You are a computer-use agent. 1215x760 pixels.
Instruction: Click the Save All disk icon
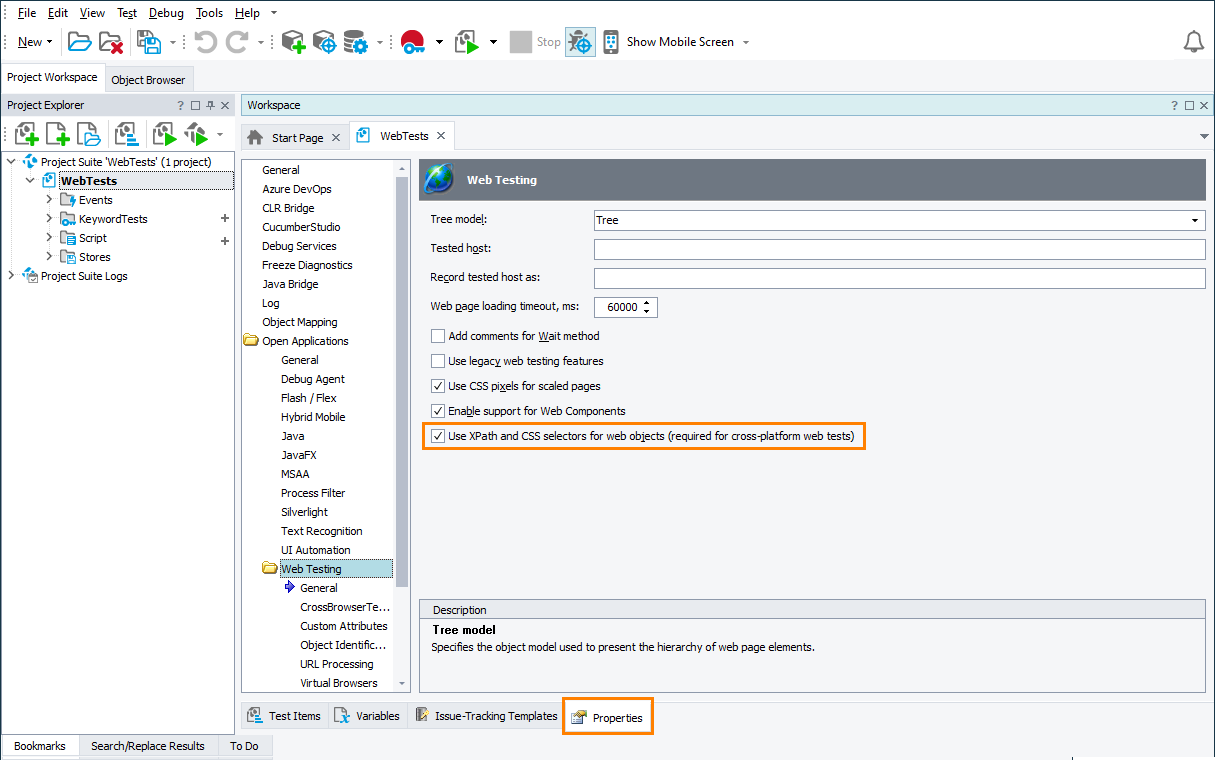click(149, 42)
